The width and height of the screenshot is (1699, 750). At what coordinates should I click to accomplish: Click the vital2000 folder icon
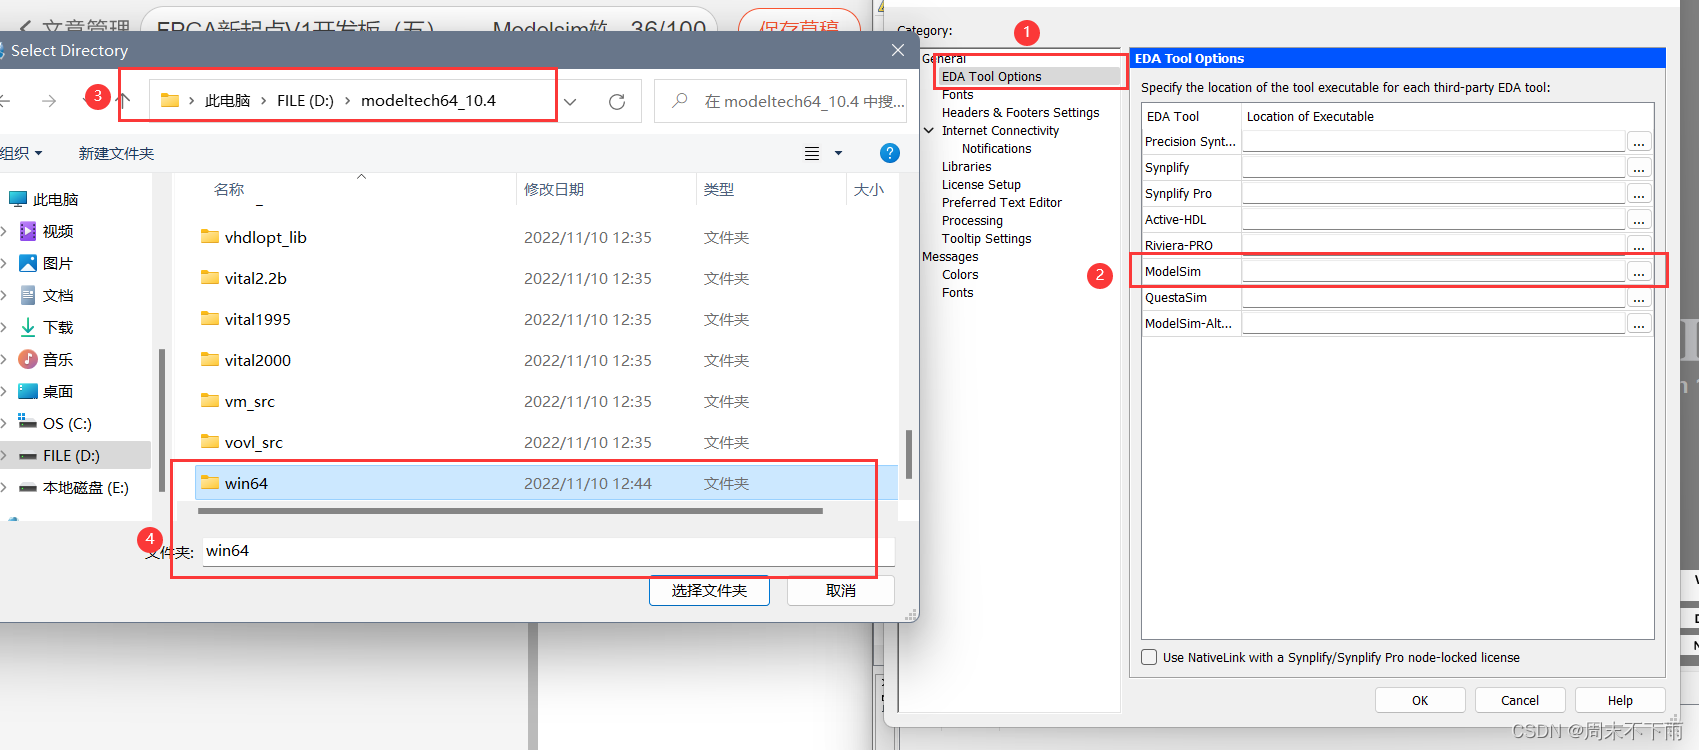[210, 359]
